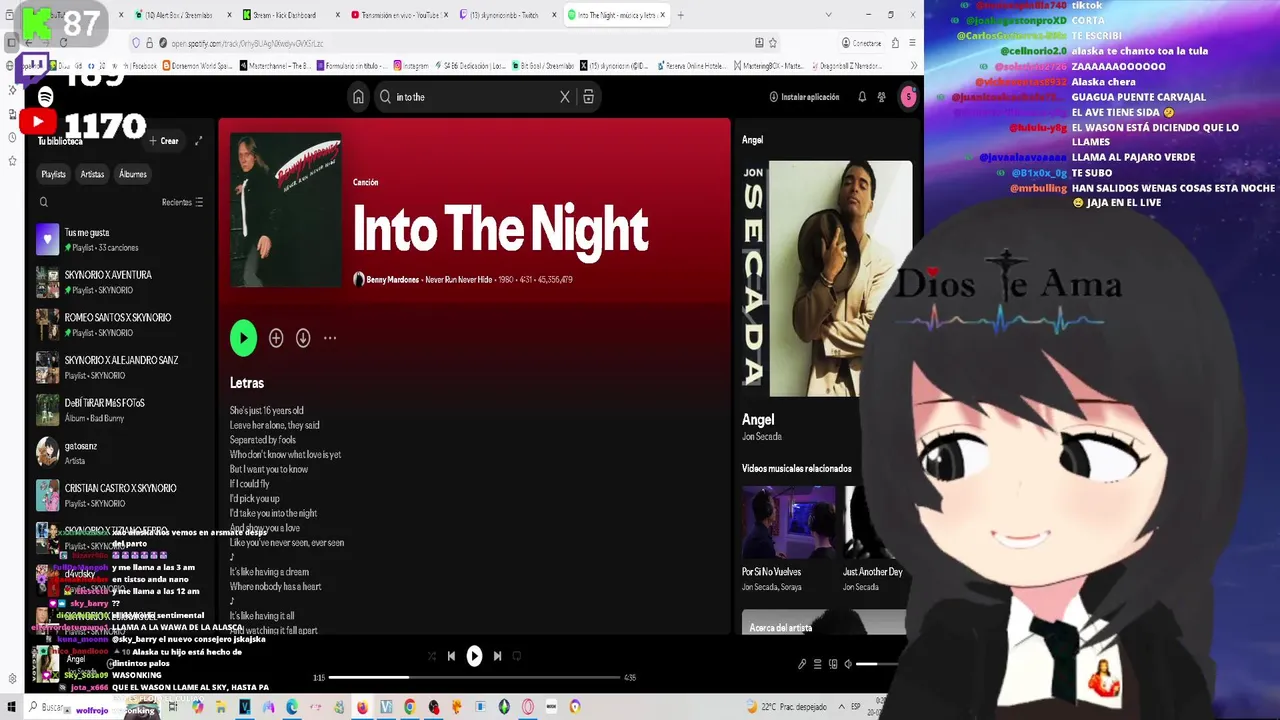Open new browser tab with plus
Image resolution: width=1280 pixels, height=720 pixels.
[x=681, y=15]
